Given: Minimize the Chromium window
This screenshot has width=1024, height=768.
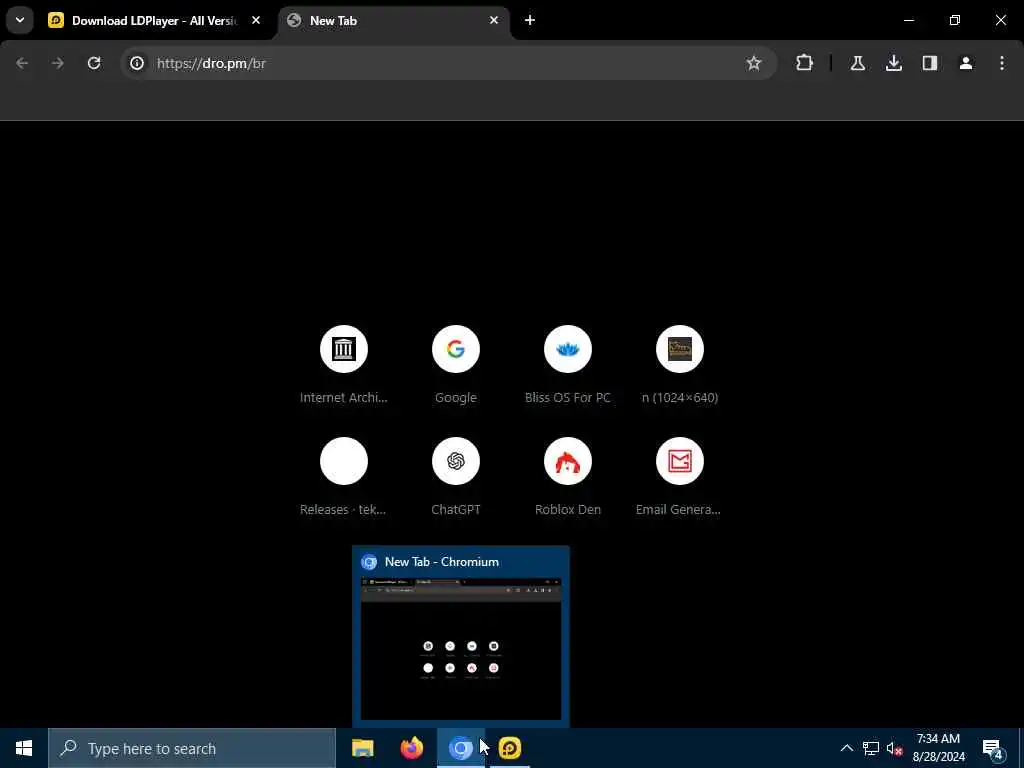Looking at the screenshot, I should click(x=909, y=20).
